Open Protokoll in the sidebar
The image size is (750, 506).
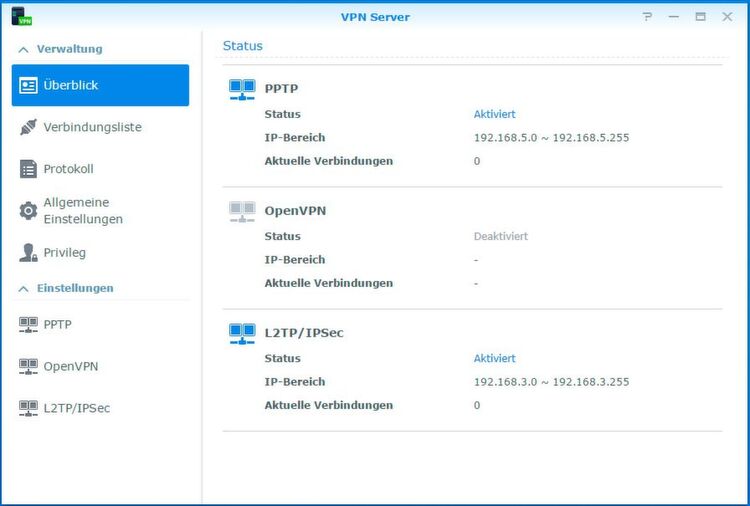100,169
